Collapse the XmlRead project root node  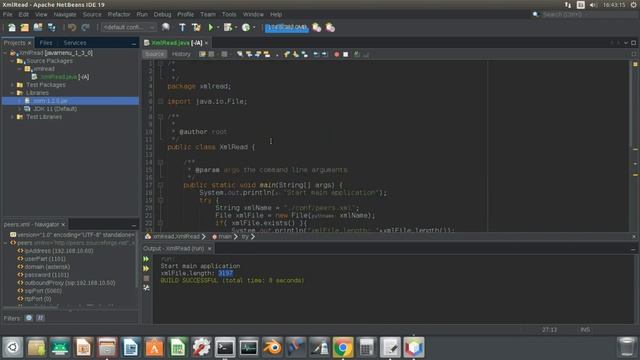coord(5,53)
